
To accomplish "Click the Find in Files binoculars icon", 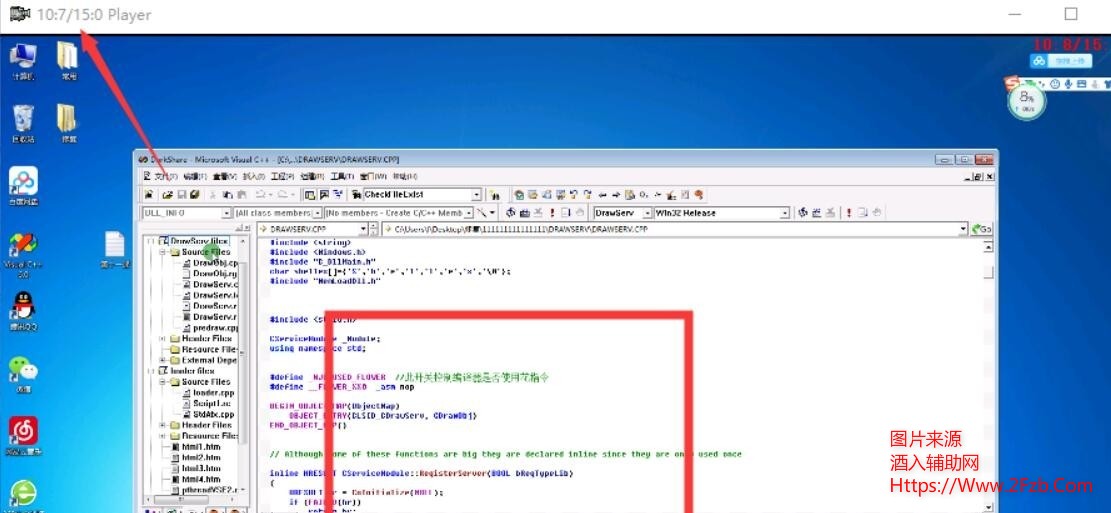I will [356, 195].
